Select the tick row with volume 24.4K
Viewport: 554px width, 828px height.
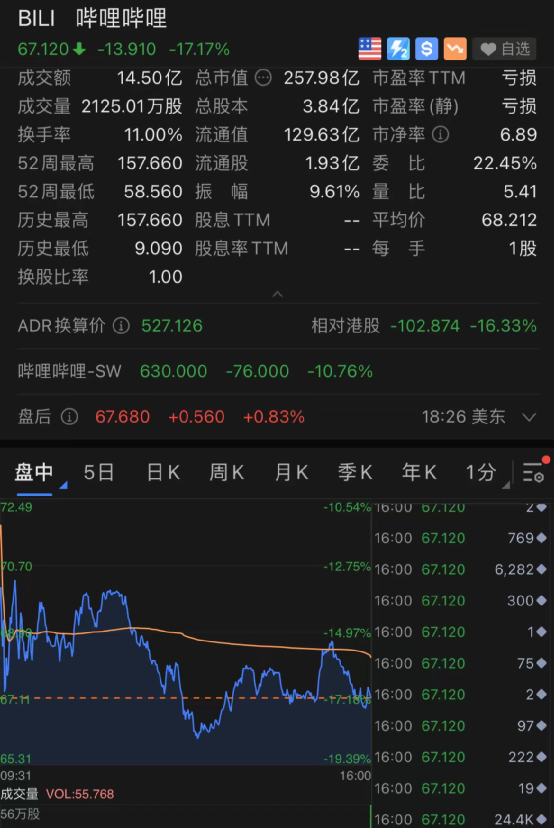coord(459,819)
